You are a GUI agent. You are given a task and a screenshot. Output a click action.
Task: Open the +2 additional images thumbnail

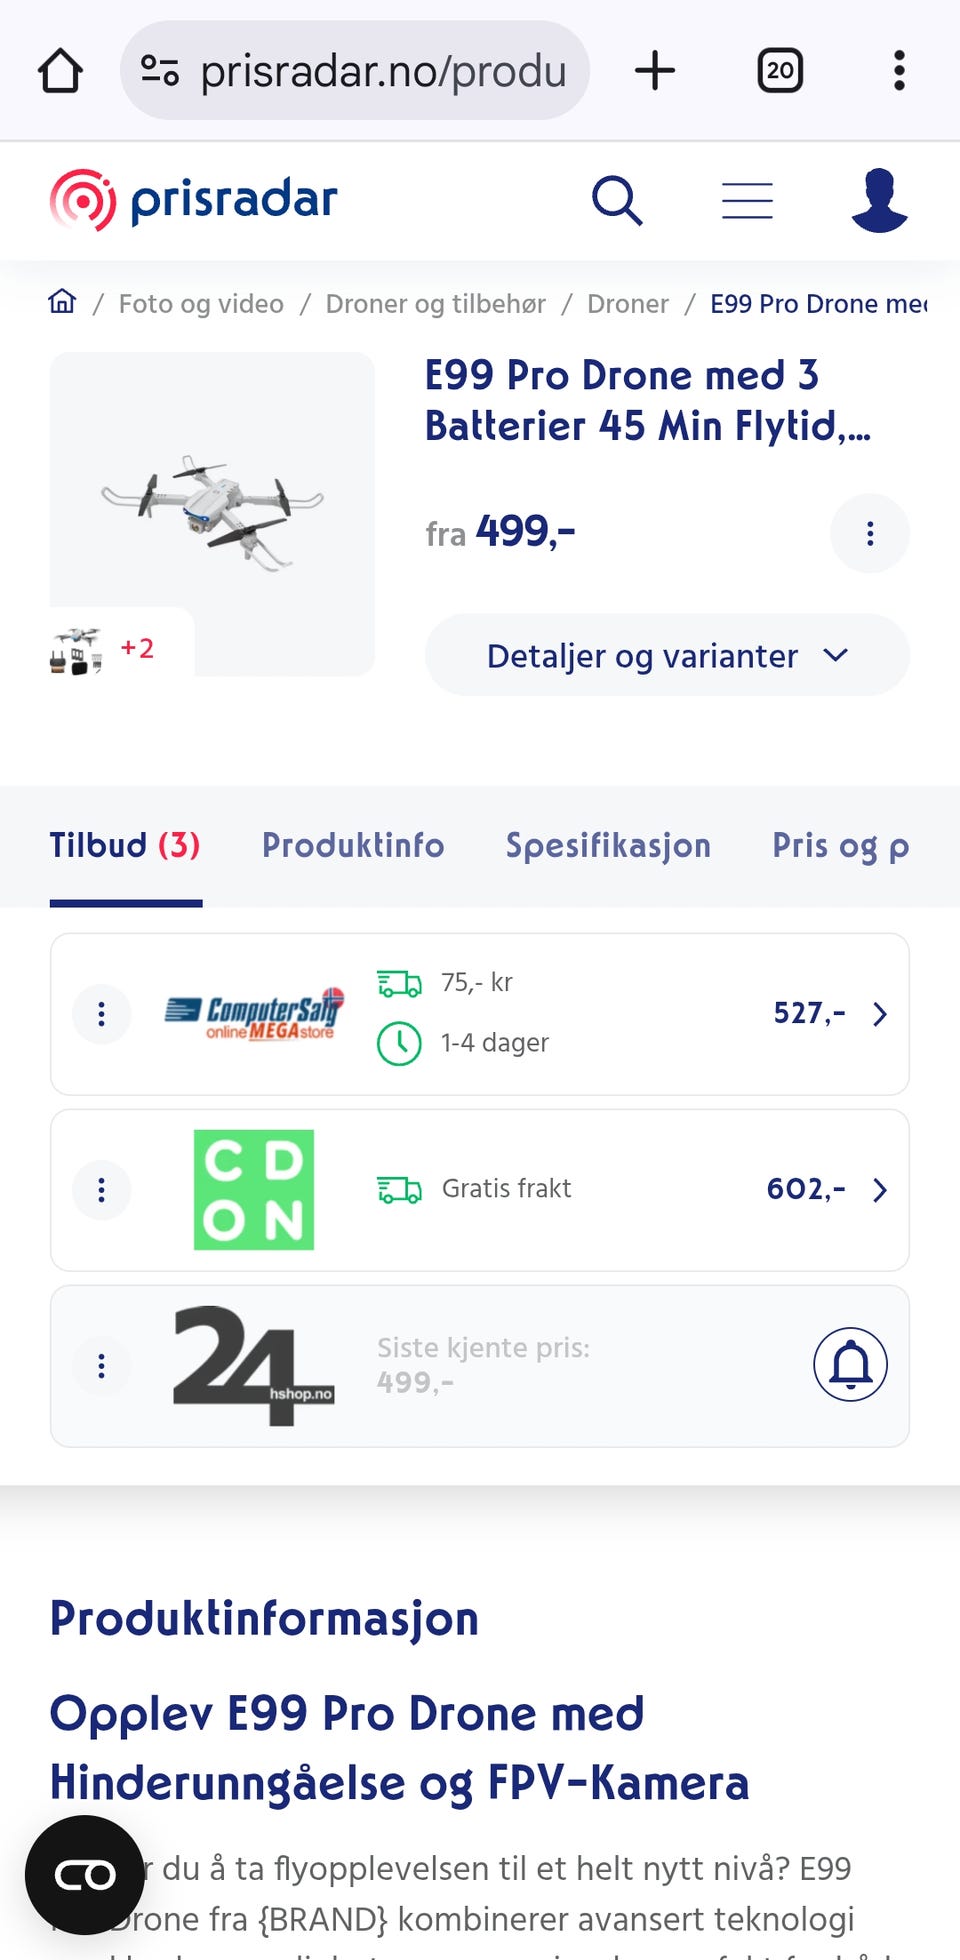pyautogui.click(x=105, y=650)
